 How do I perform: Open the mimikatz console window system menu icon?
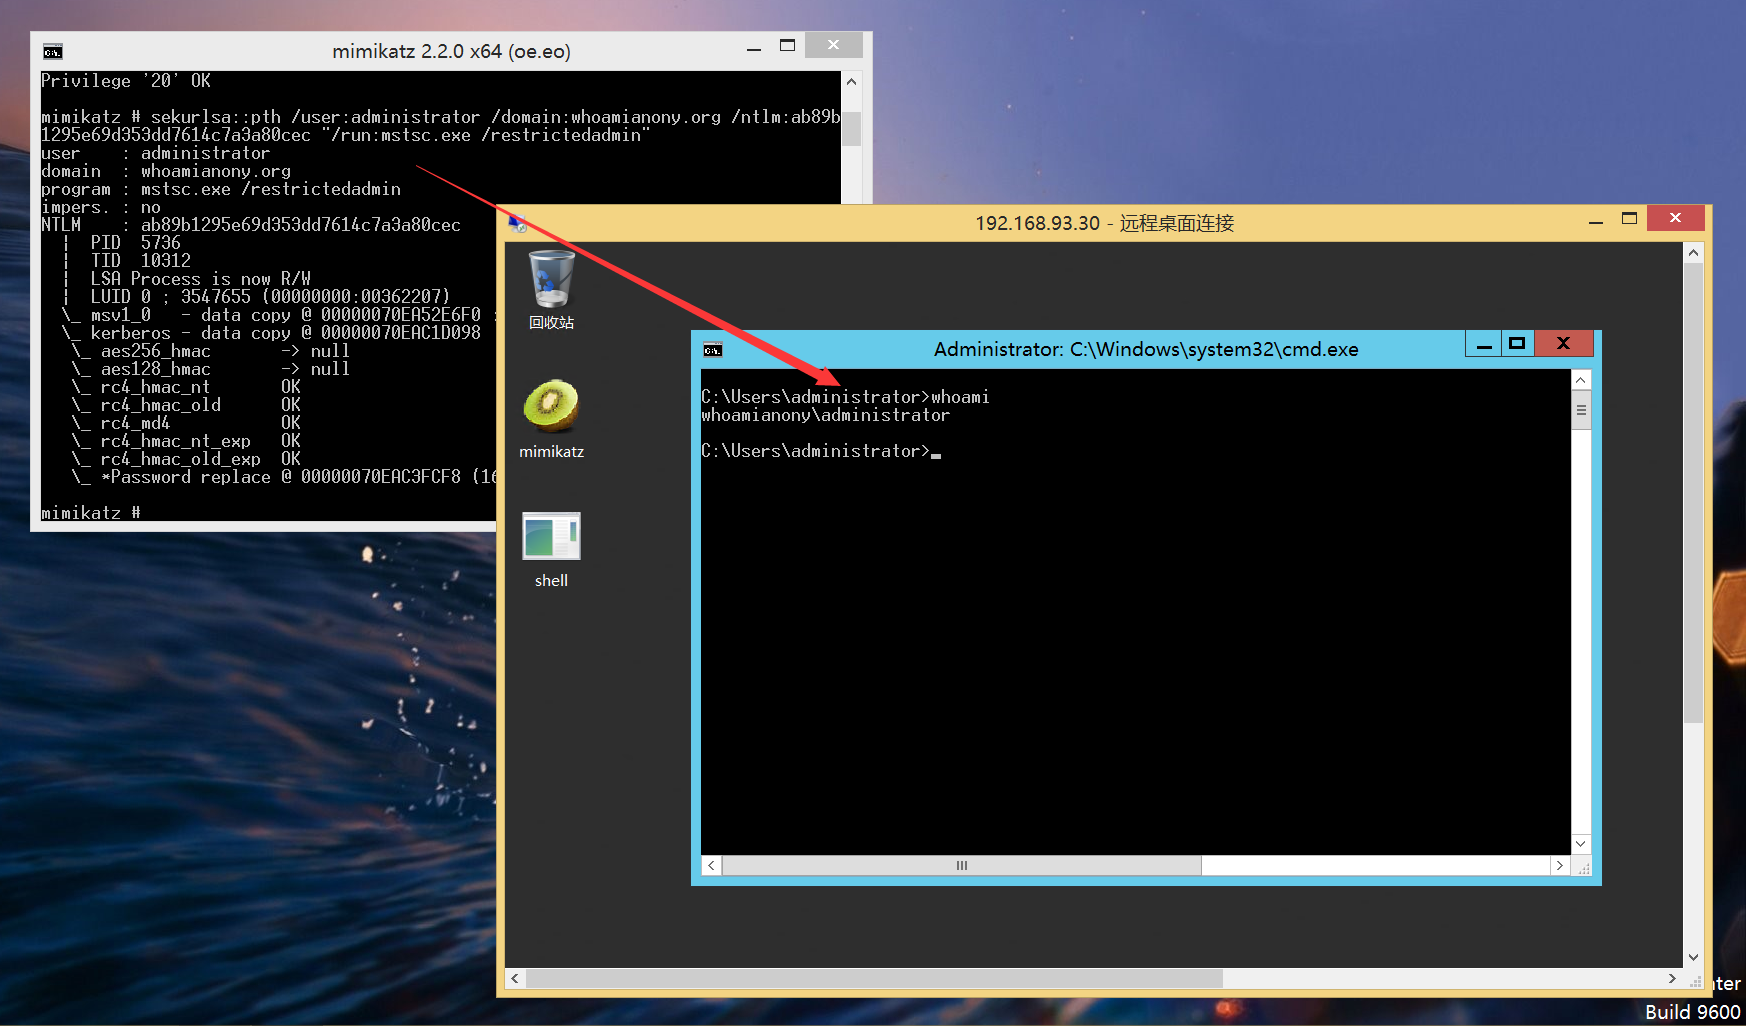tap(53, 51)
